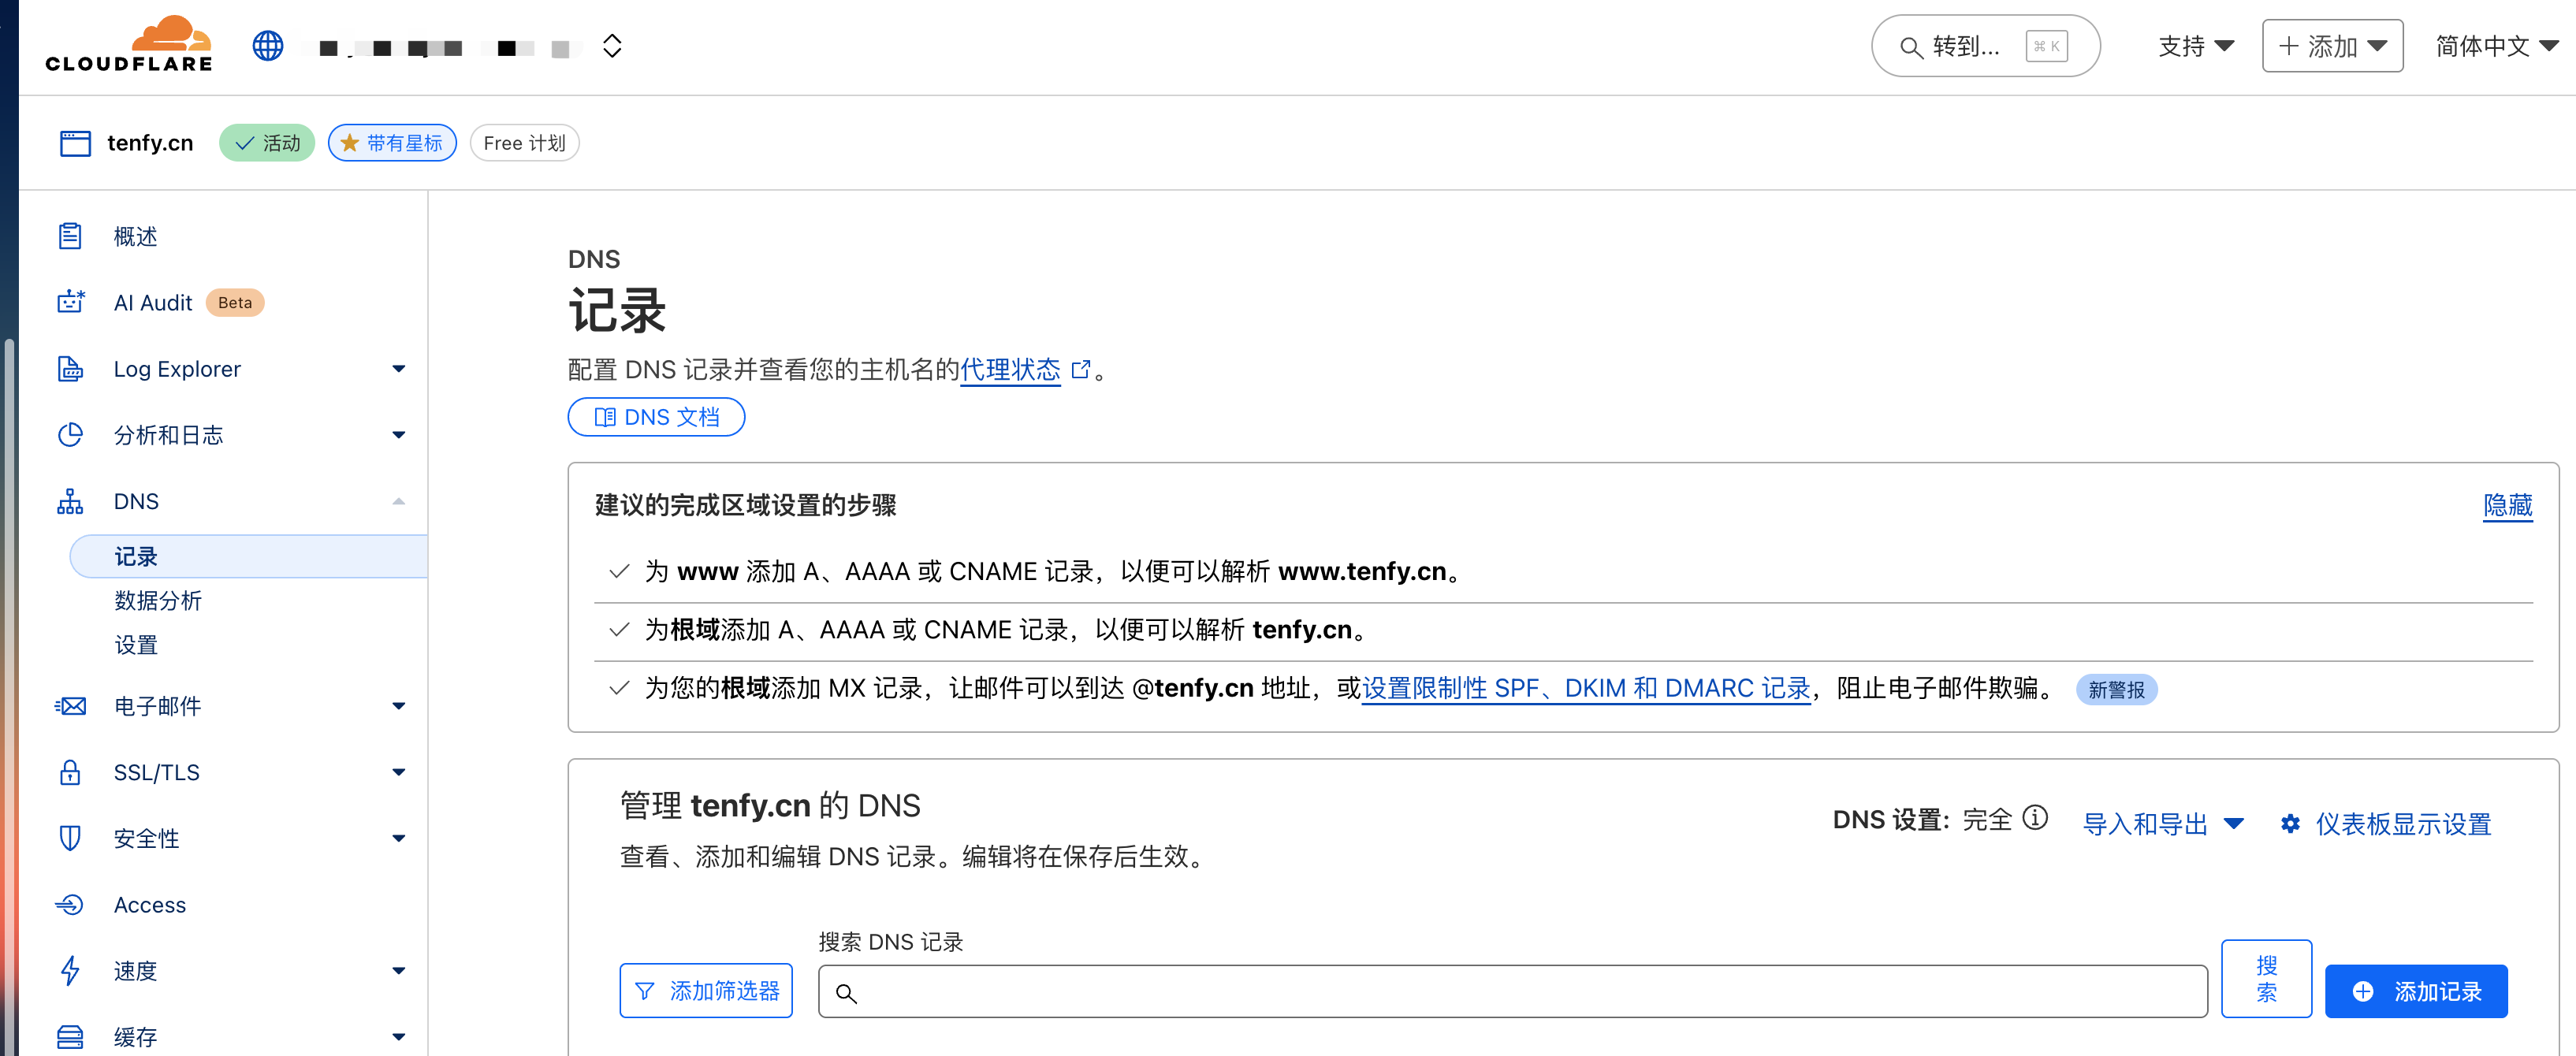Click the DNS network tree icon
2576x1056 pixels.
70,501
